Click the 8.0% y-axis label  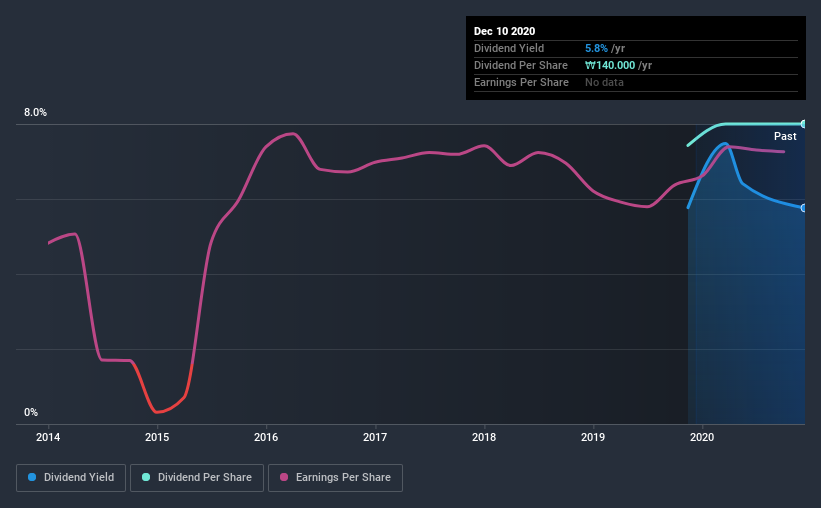pos(35,112)
